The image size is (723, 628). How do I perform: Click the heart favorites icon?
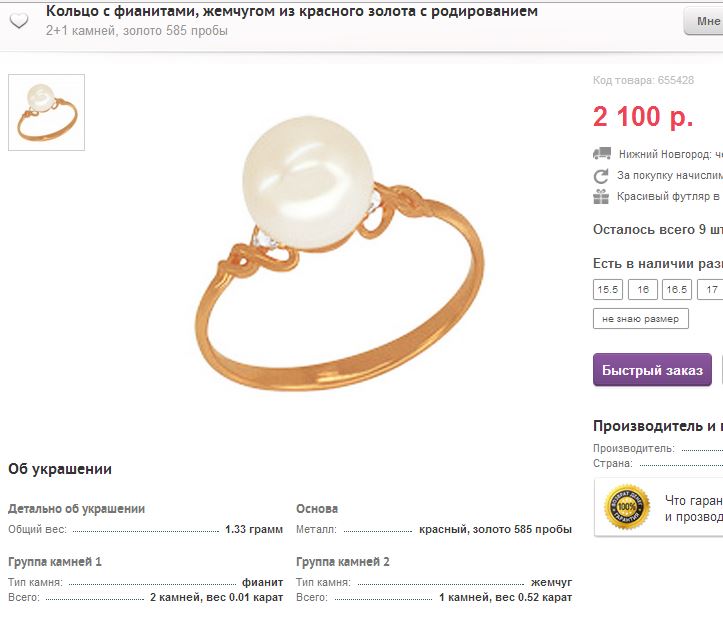19,21
